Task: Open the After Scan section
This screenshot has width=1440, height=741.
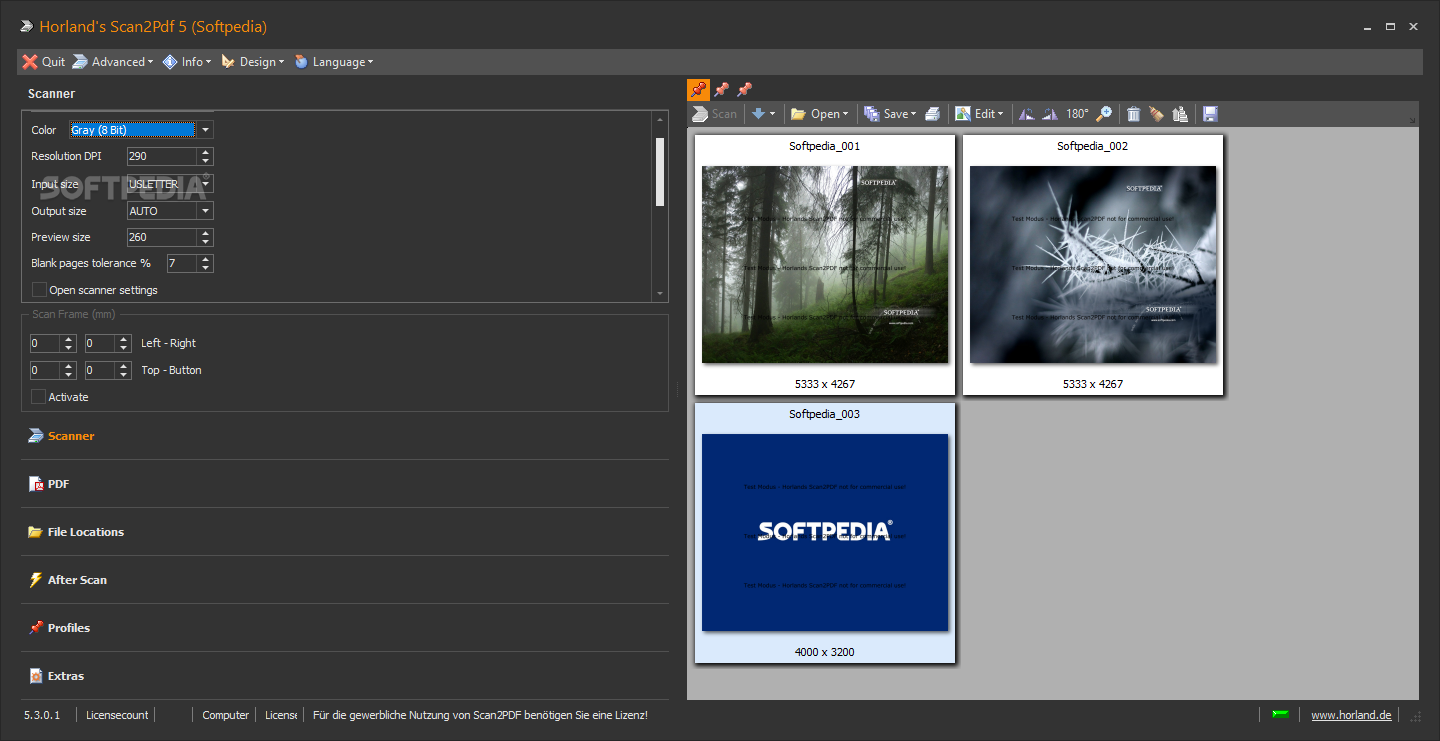Action: pos(345,580)
